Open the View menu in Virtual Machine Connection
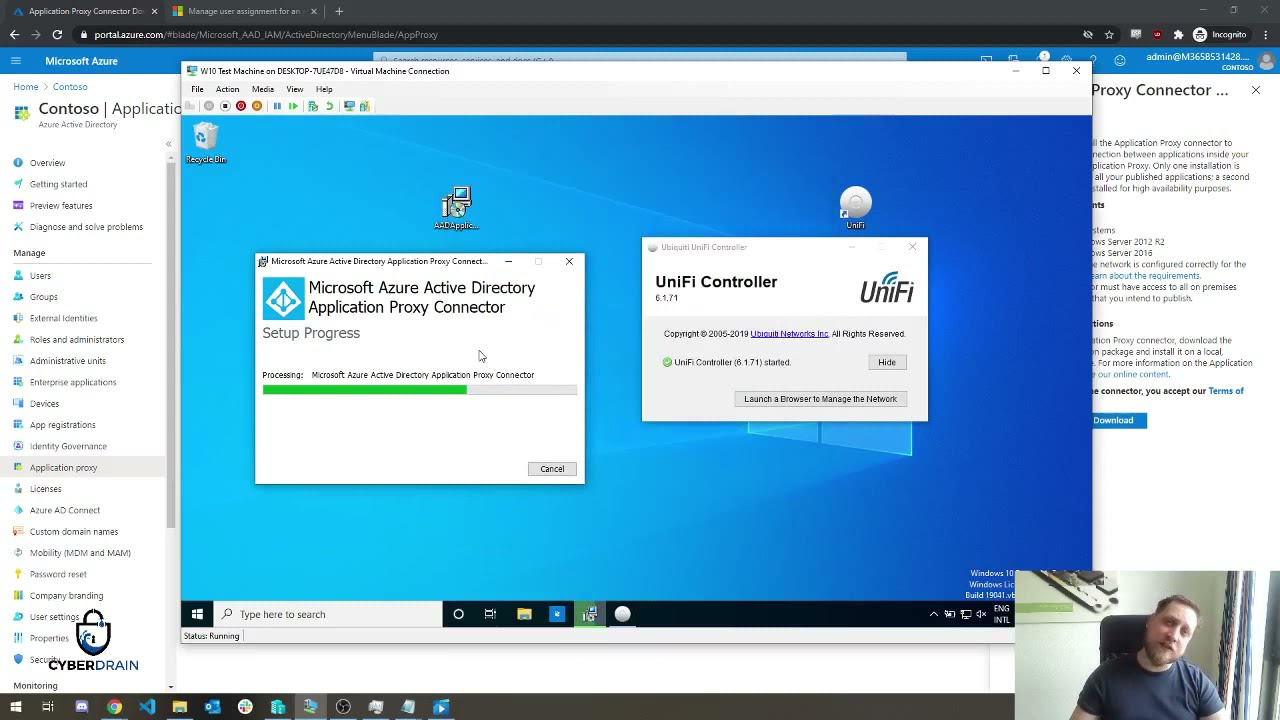This screenshot has width=1280, height=720. tap(295, 89)
